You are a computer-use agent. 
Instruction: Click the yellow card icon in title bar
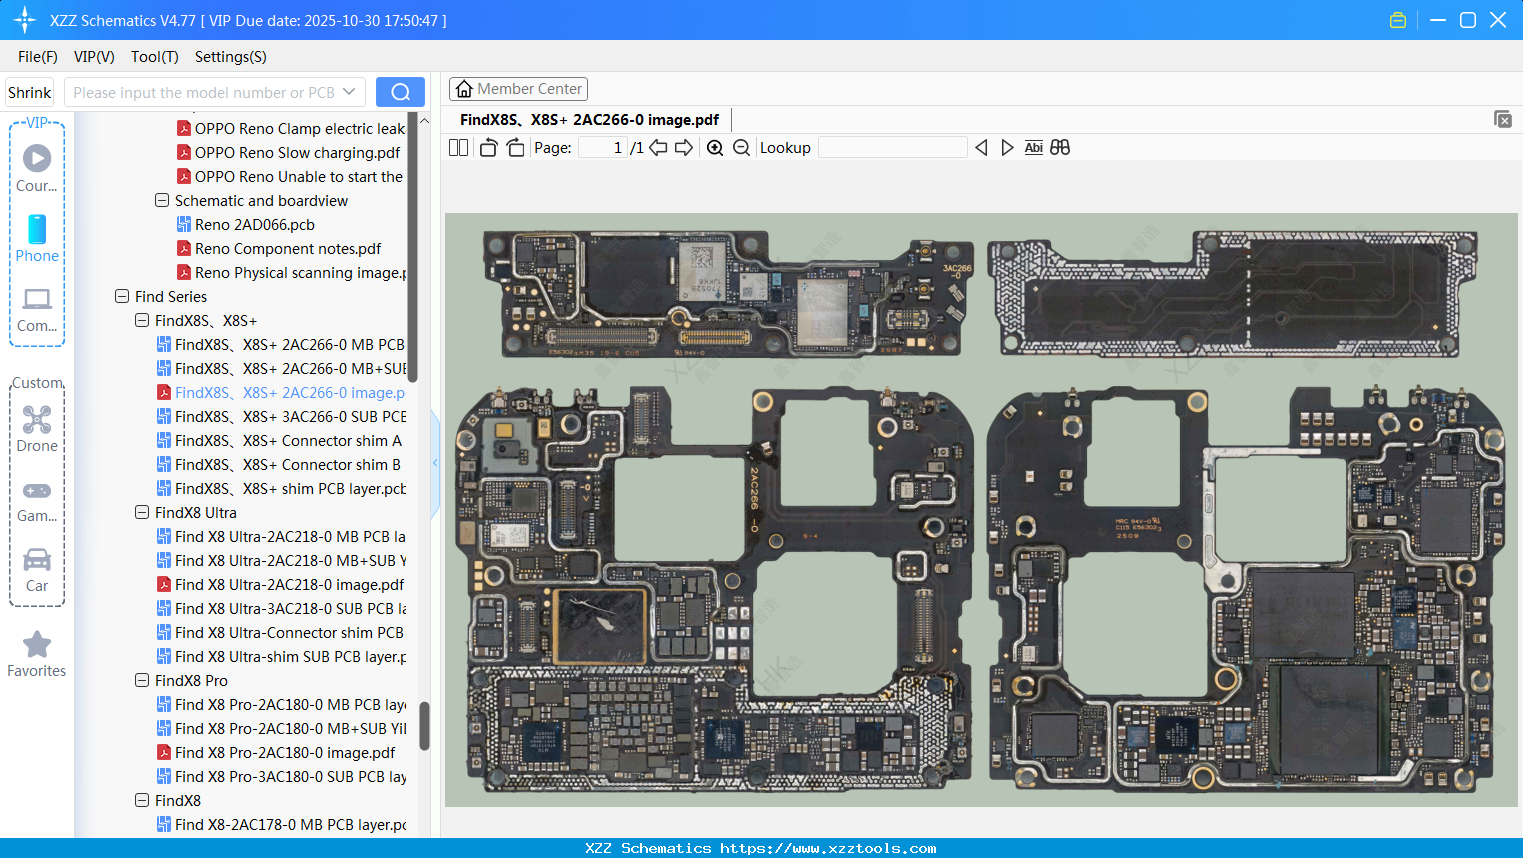pos(1397,19)
